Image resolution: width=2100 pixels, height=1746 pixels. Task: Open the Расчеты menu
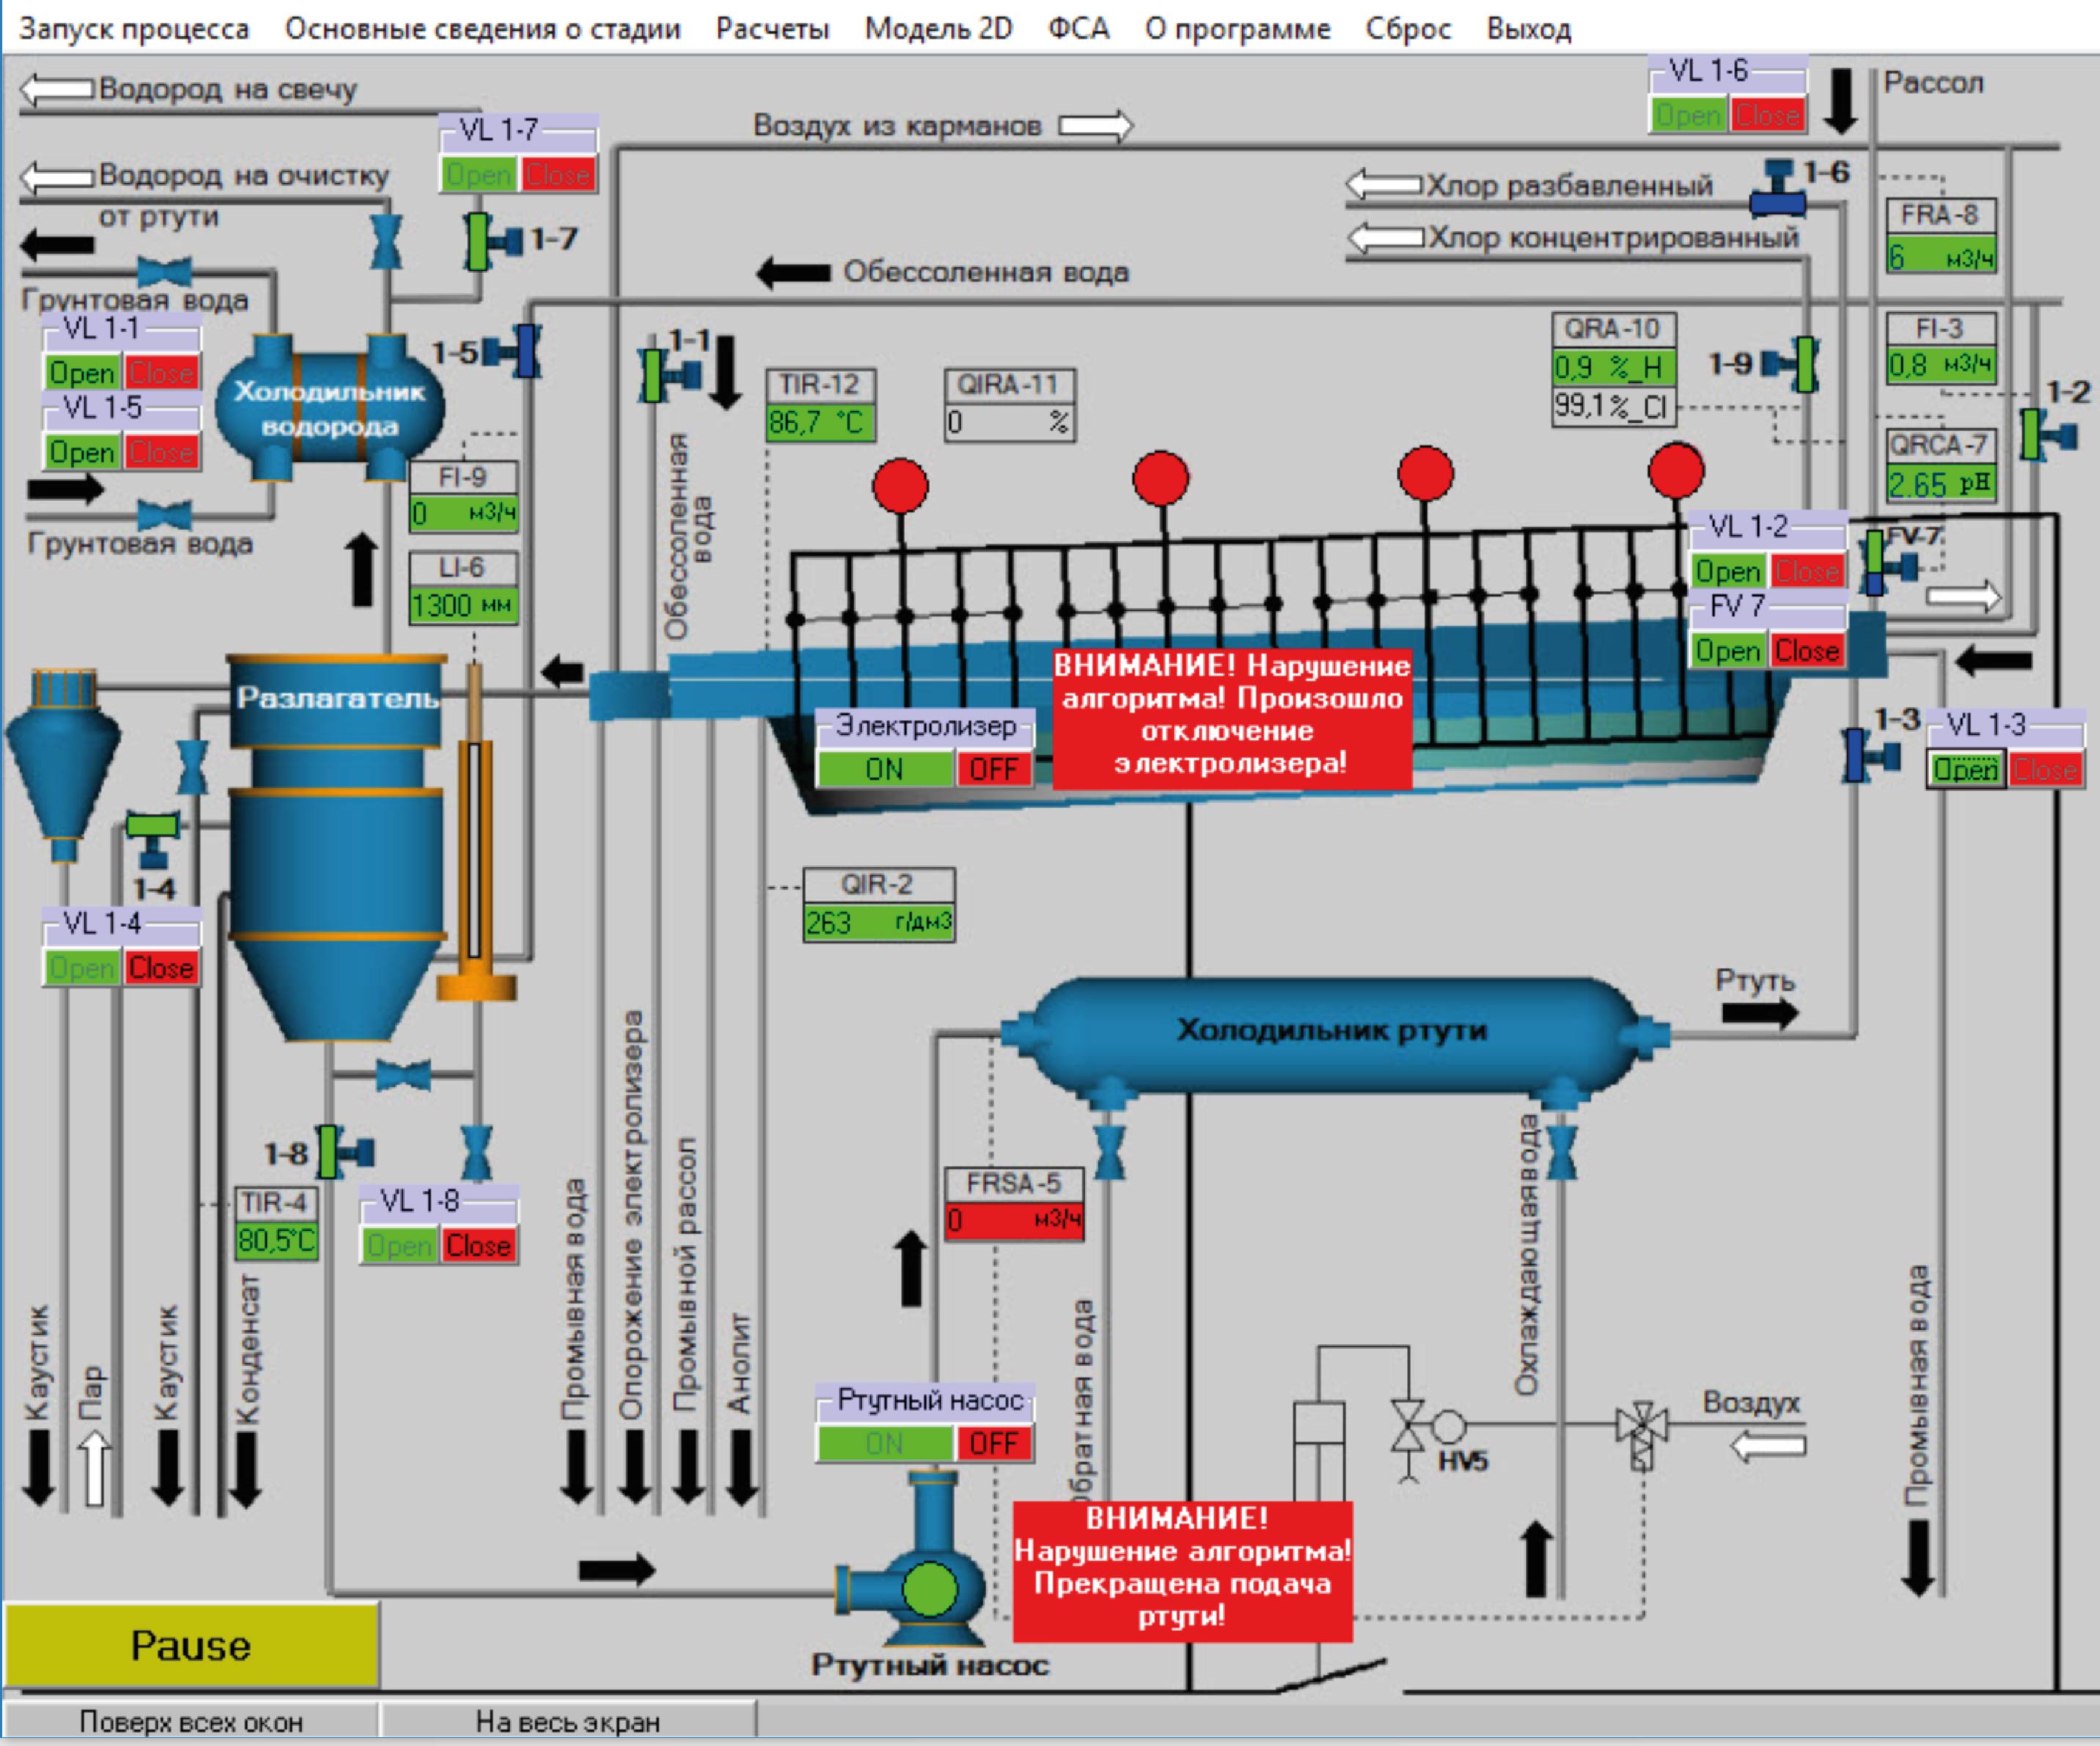click(x=772, y=28)
